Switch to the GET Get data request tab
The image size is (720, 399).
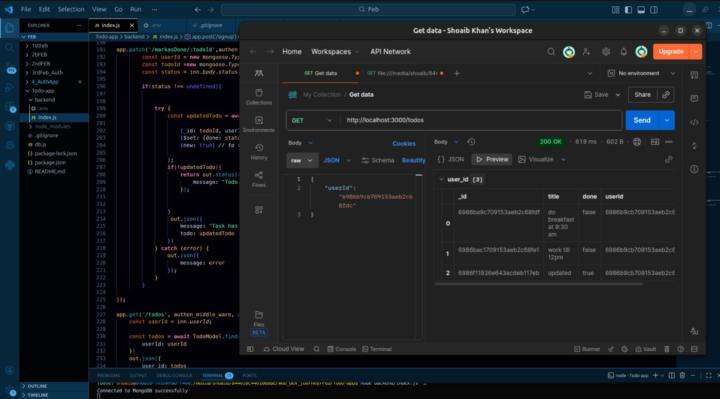pyautogui.click(x=321, y=73)
